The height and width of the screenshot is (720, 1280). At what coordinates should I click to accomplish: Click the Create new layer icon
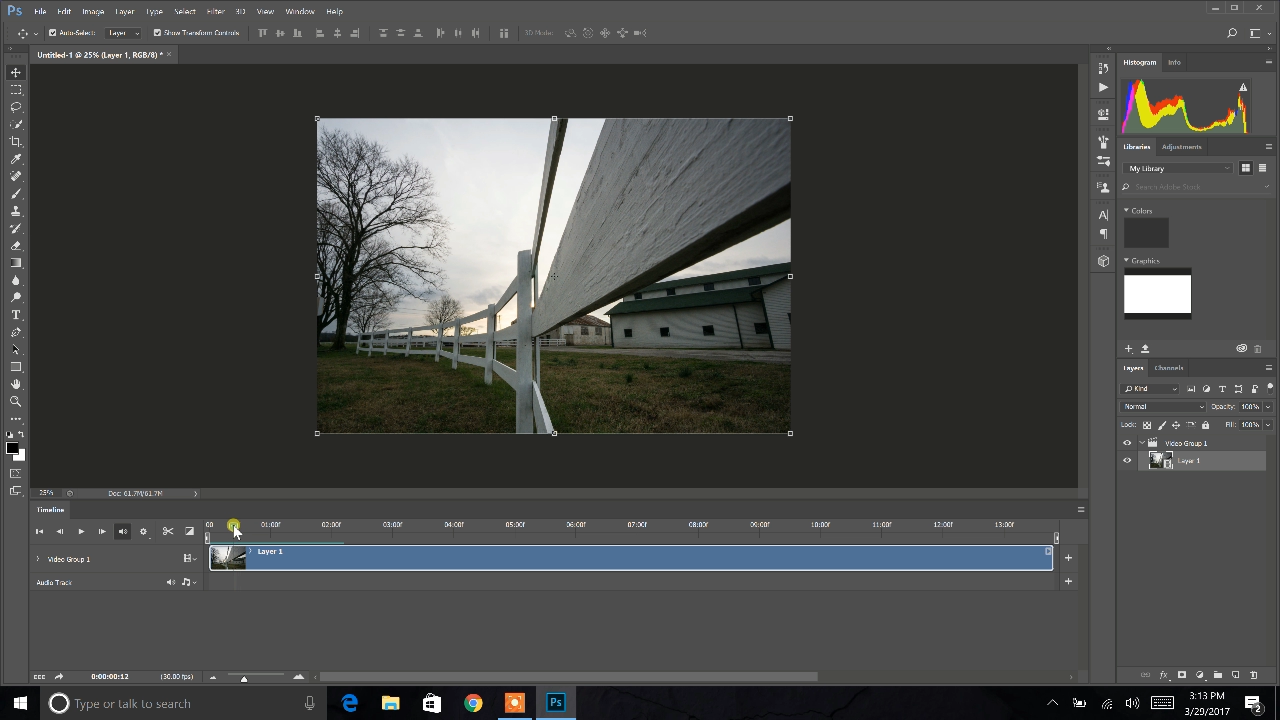pyautogui.click(x=1236, y=675)
